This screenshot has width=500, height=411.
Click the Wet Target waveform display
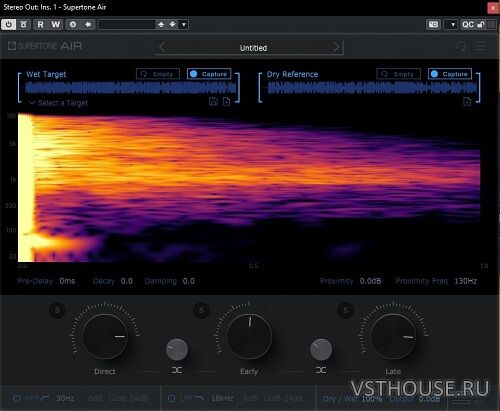pos(131,88)
